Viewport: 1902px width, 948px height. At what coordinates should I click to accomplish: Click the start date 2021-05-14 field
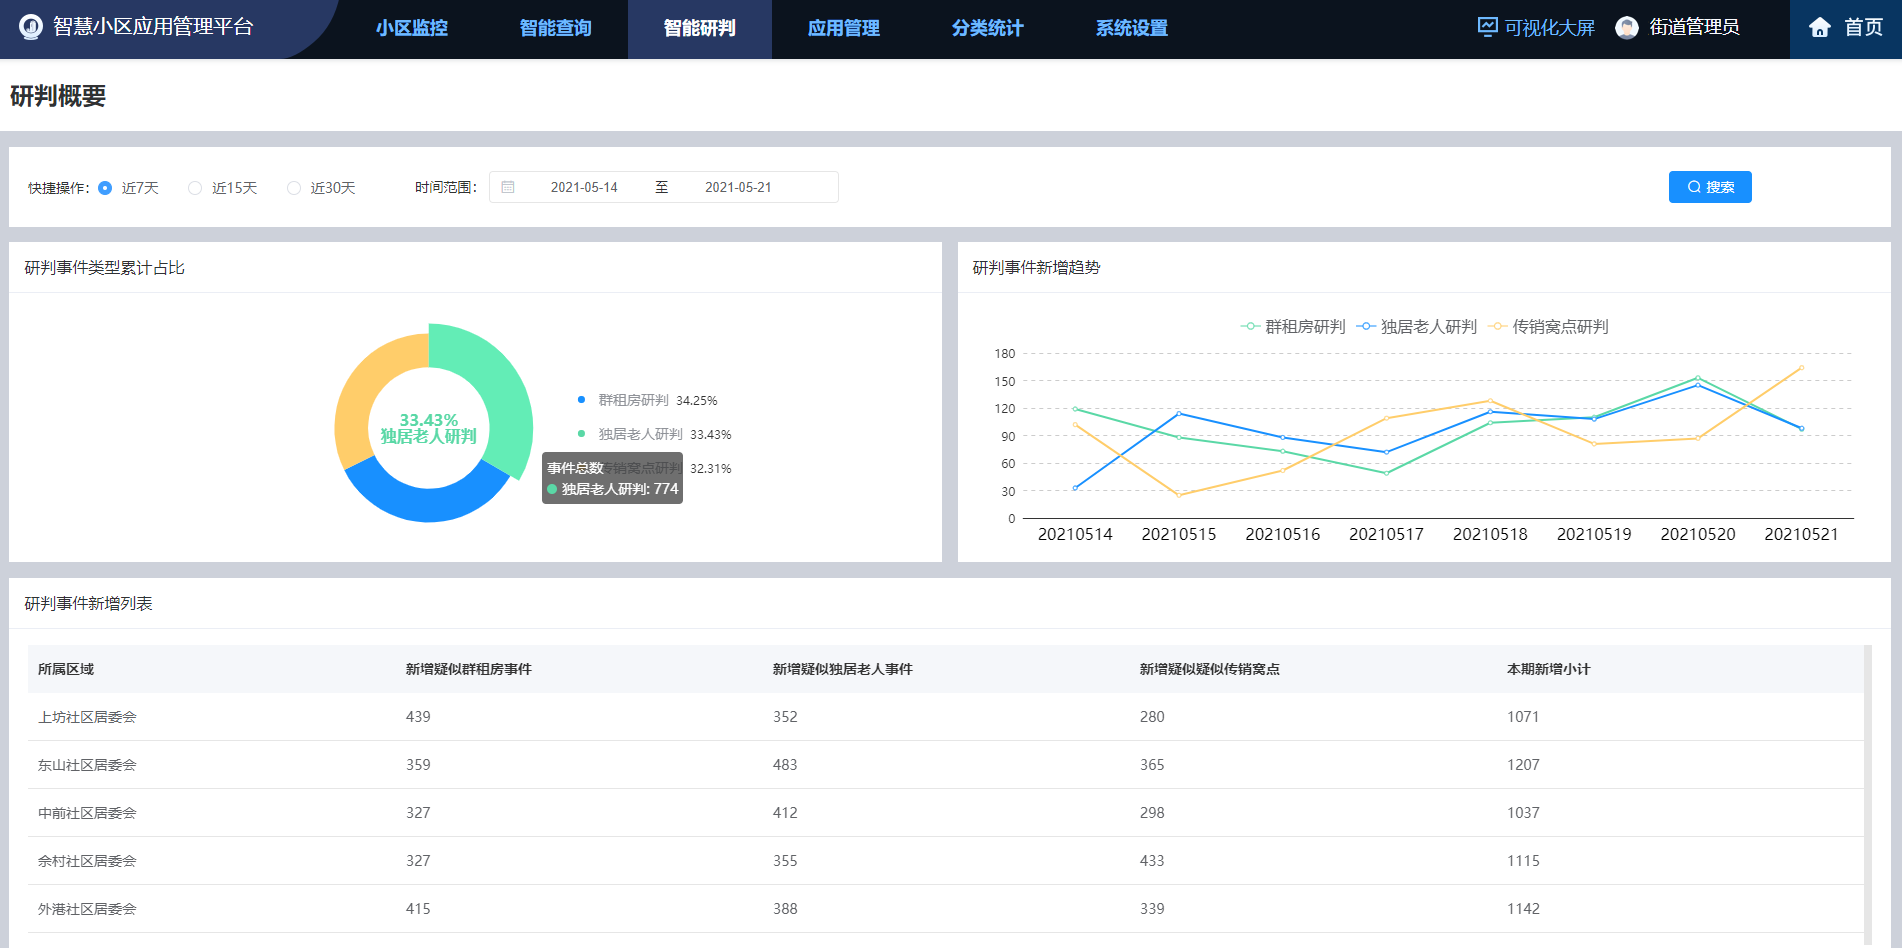click(x=584, y=187)
